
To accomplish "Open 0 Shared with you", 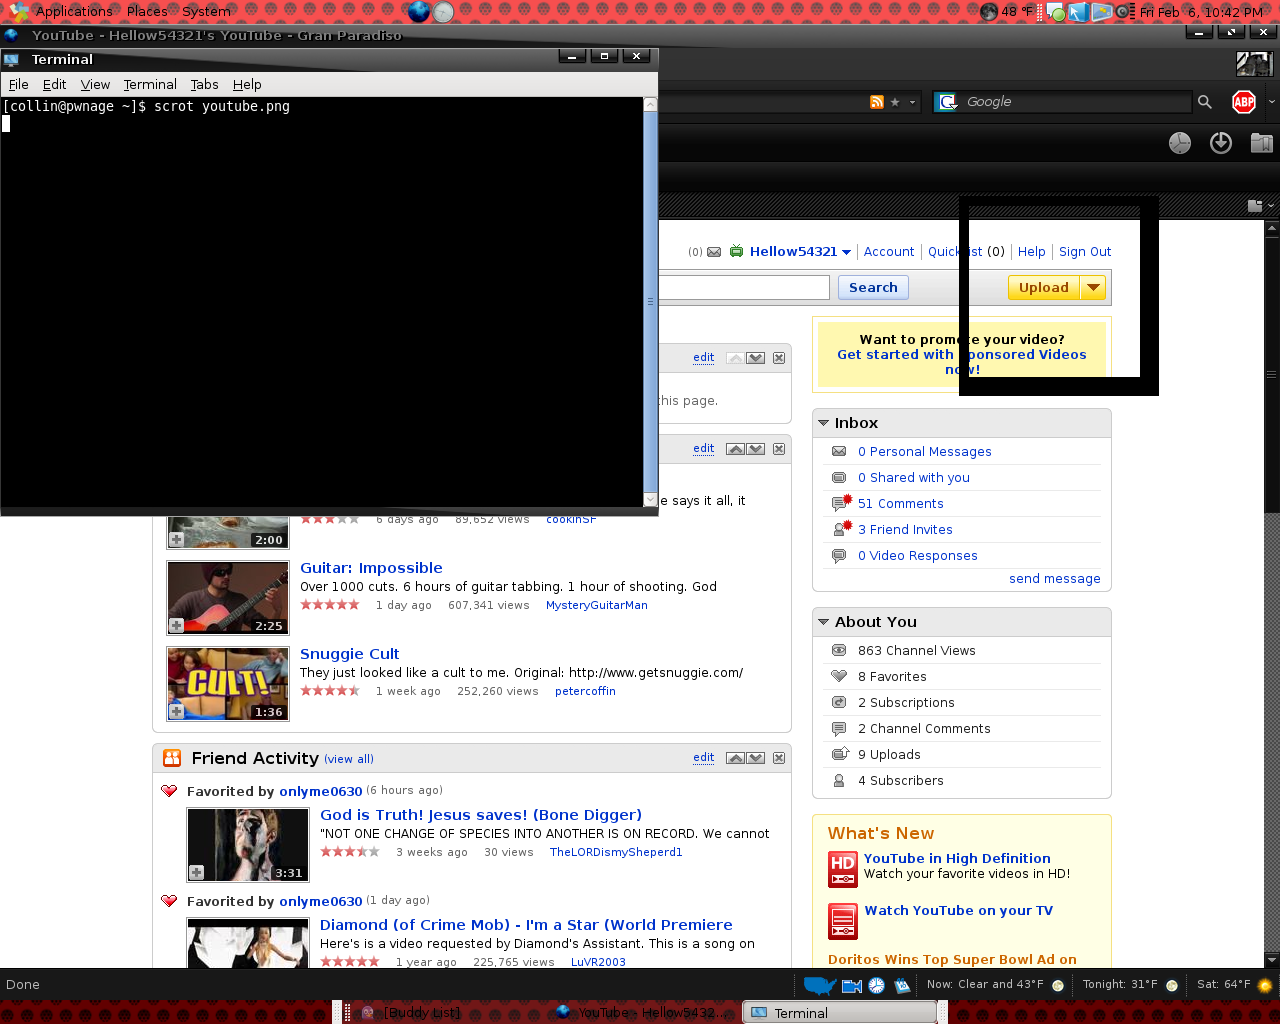I will click(914, 478).
